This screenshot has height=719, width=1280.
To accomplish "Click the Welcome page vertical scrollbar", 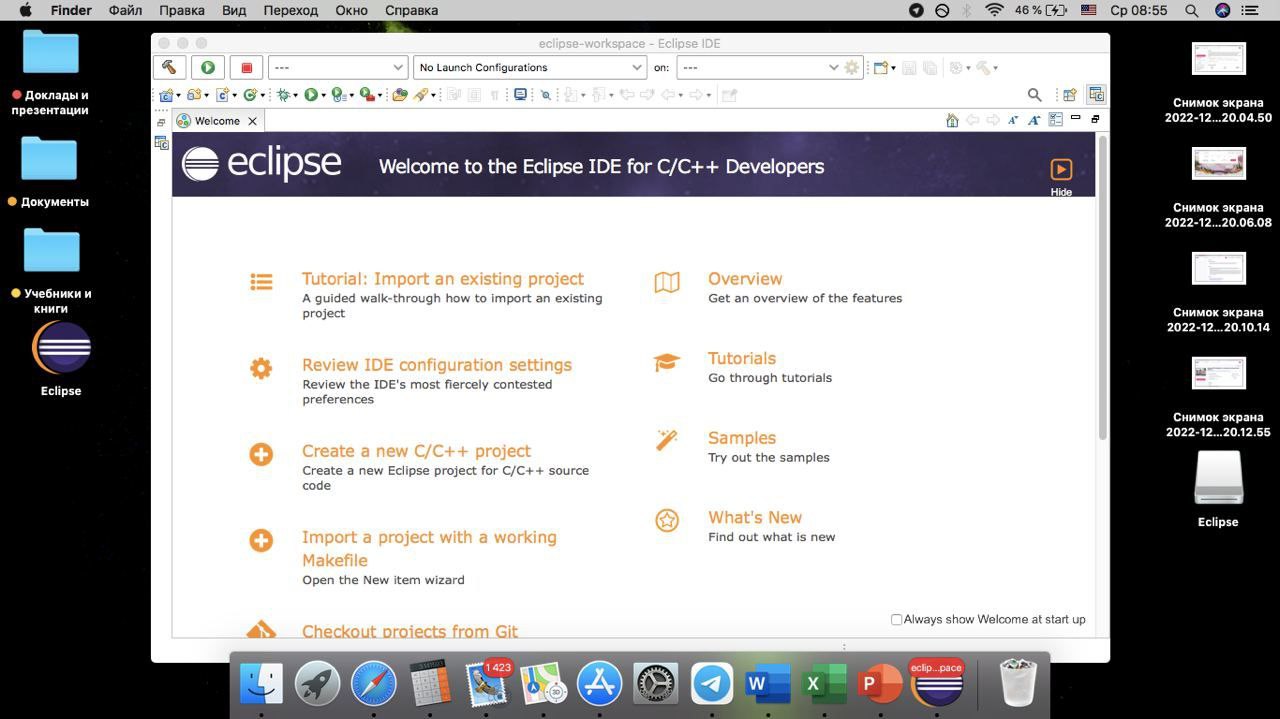I will tap(1103, 287).
